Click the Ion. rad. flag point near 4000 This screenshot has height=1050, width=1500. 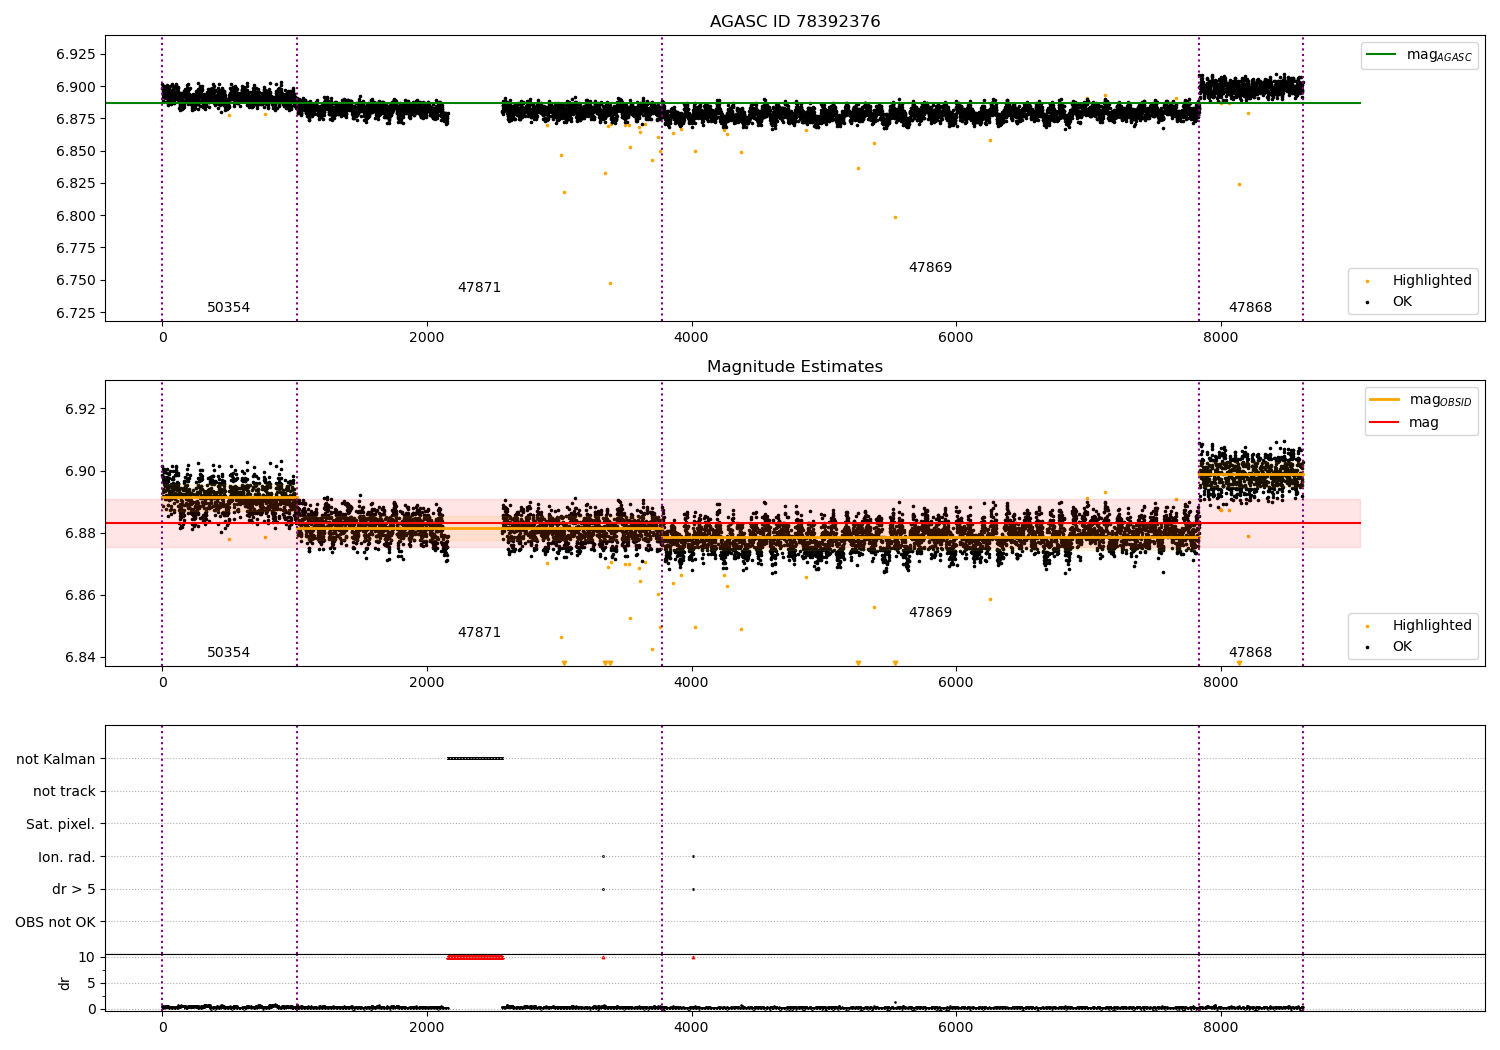pos(693,856)
